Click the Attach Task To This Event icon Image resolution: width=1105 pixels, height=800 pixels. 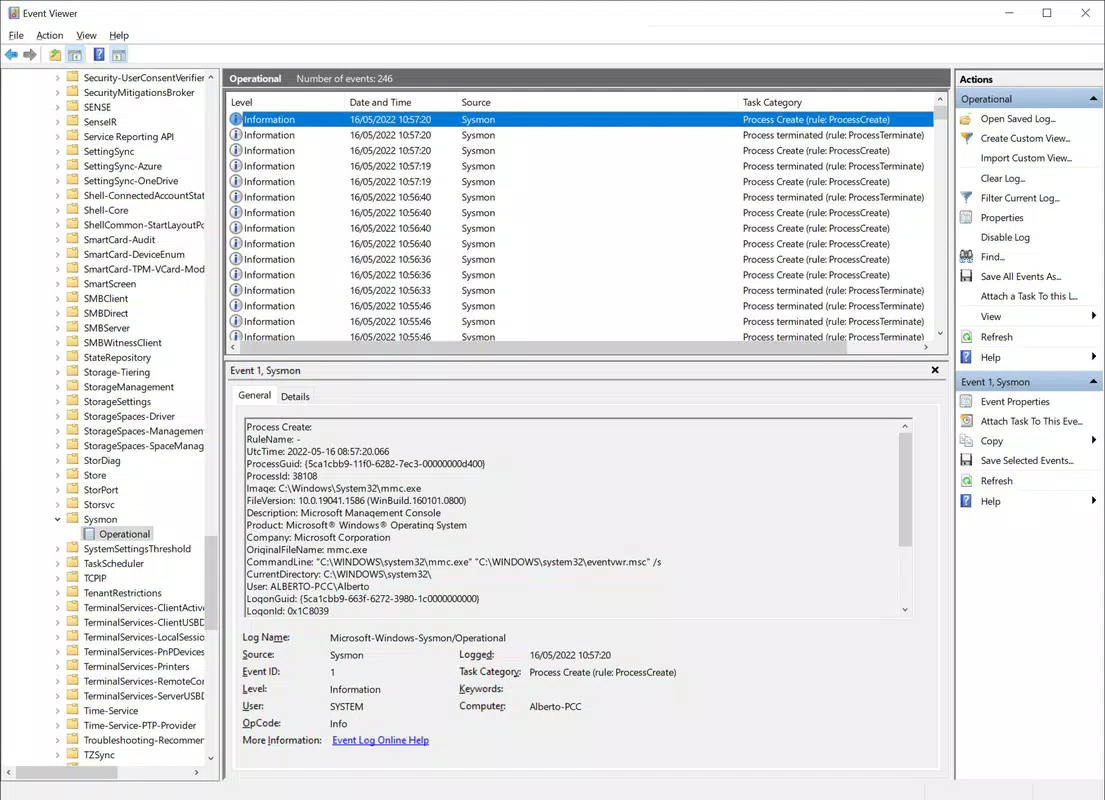966,421
